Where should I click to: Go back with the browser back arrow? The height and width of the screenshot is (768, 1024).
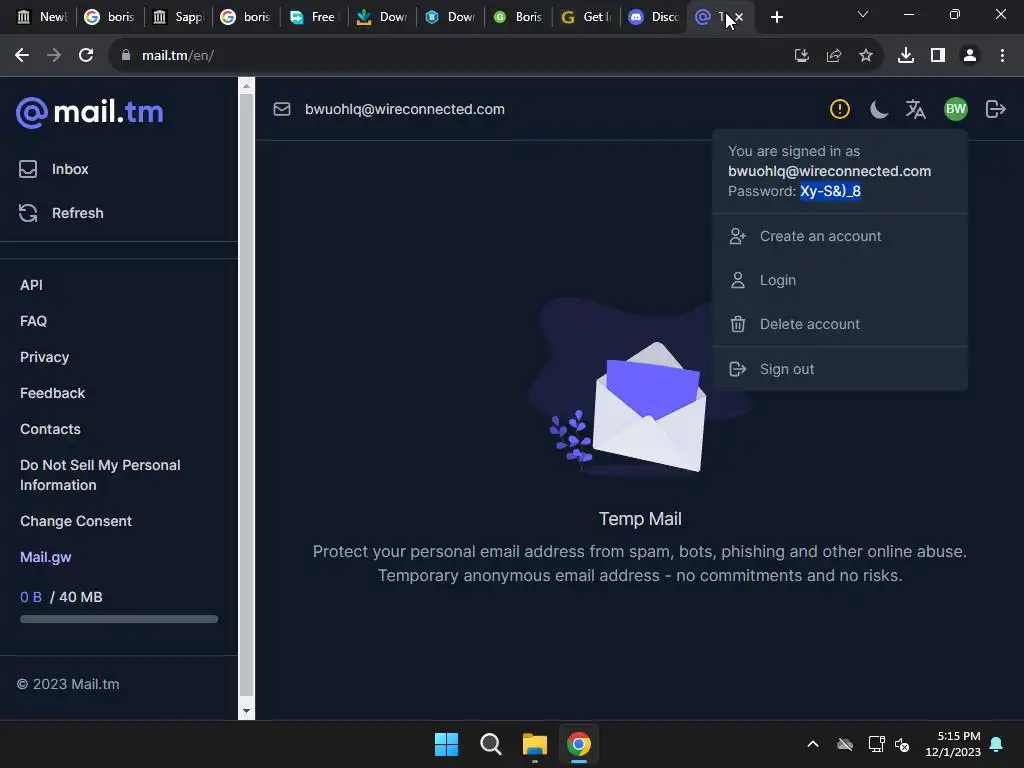point(22,56)
